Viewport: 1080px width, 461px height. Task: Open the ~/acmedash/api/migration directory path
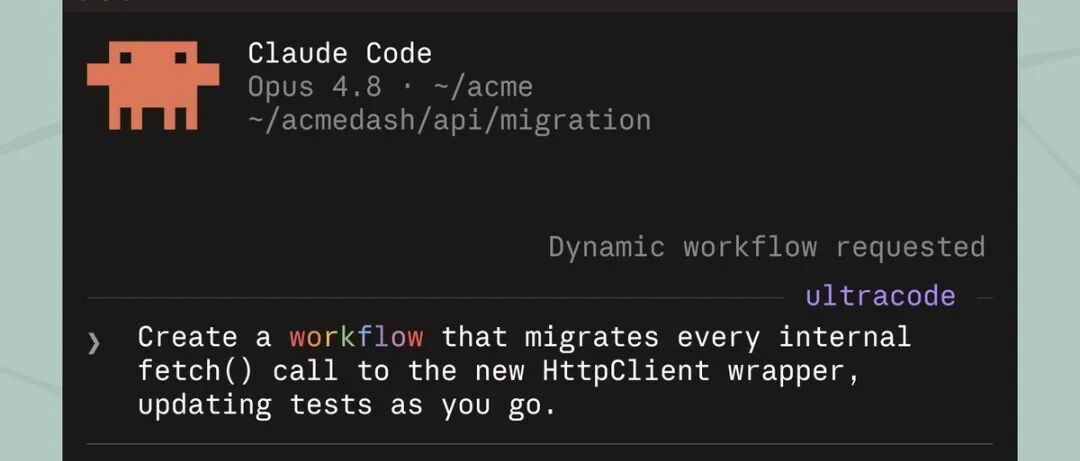(449, 120)
